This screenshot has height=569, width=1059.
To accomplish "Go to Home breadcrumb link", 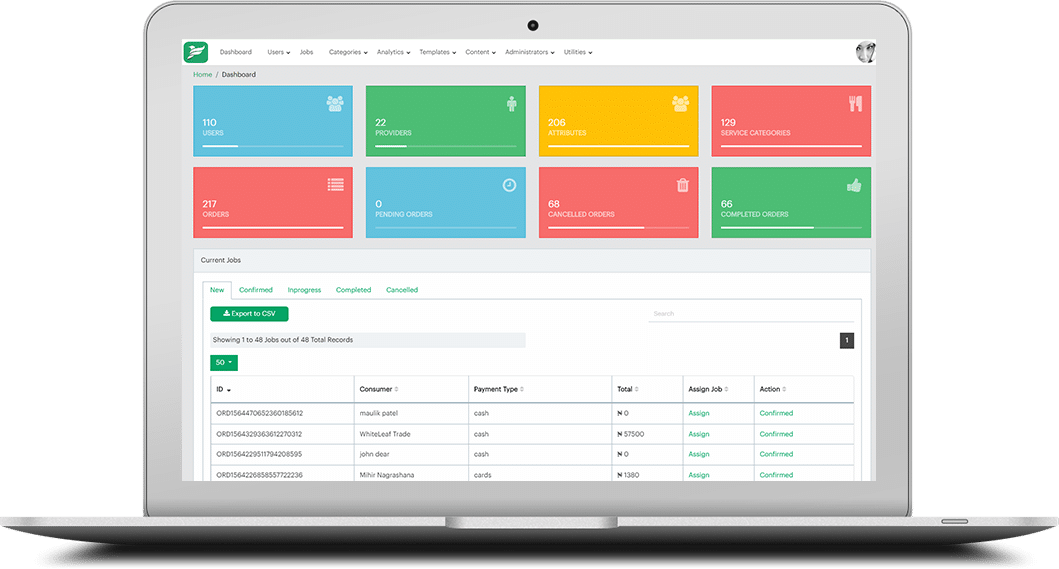I will click(x=203, y=74).
